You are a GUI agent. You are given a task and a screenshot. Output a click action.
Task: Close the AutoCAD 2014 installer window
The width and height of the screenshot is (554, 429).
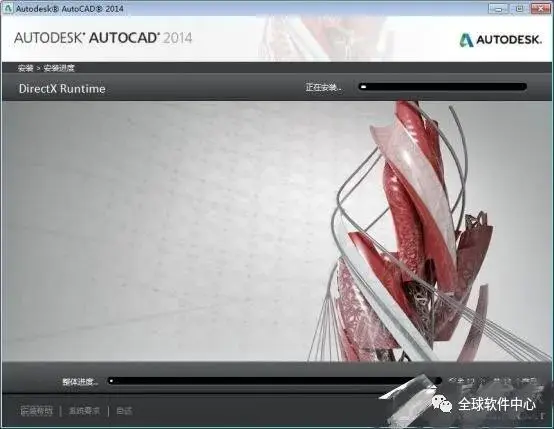point(541,8)
